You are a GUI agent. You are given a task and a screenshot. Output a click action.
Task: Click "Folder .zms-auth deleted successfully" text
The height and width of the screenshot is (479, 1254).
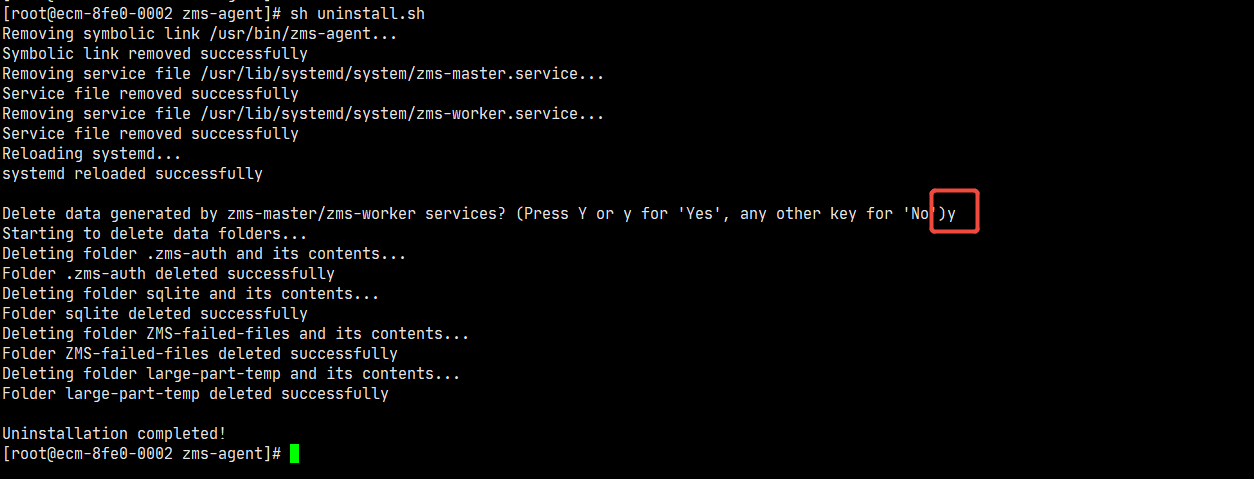(x=168, y=274)
